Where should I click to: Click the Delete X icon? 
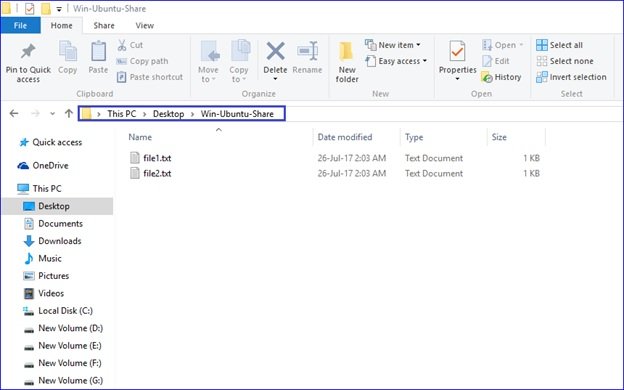point(275,51)
